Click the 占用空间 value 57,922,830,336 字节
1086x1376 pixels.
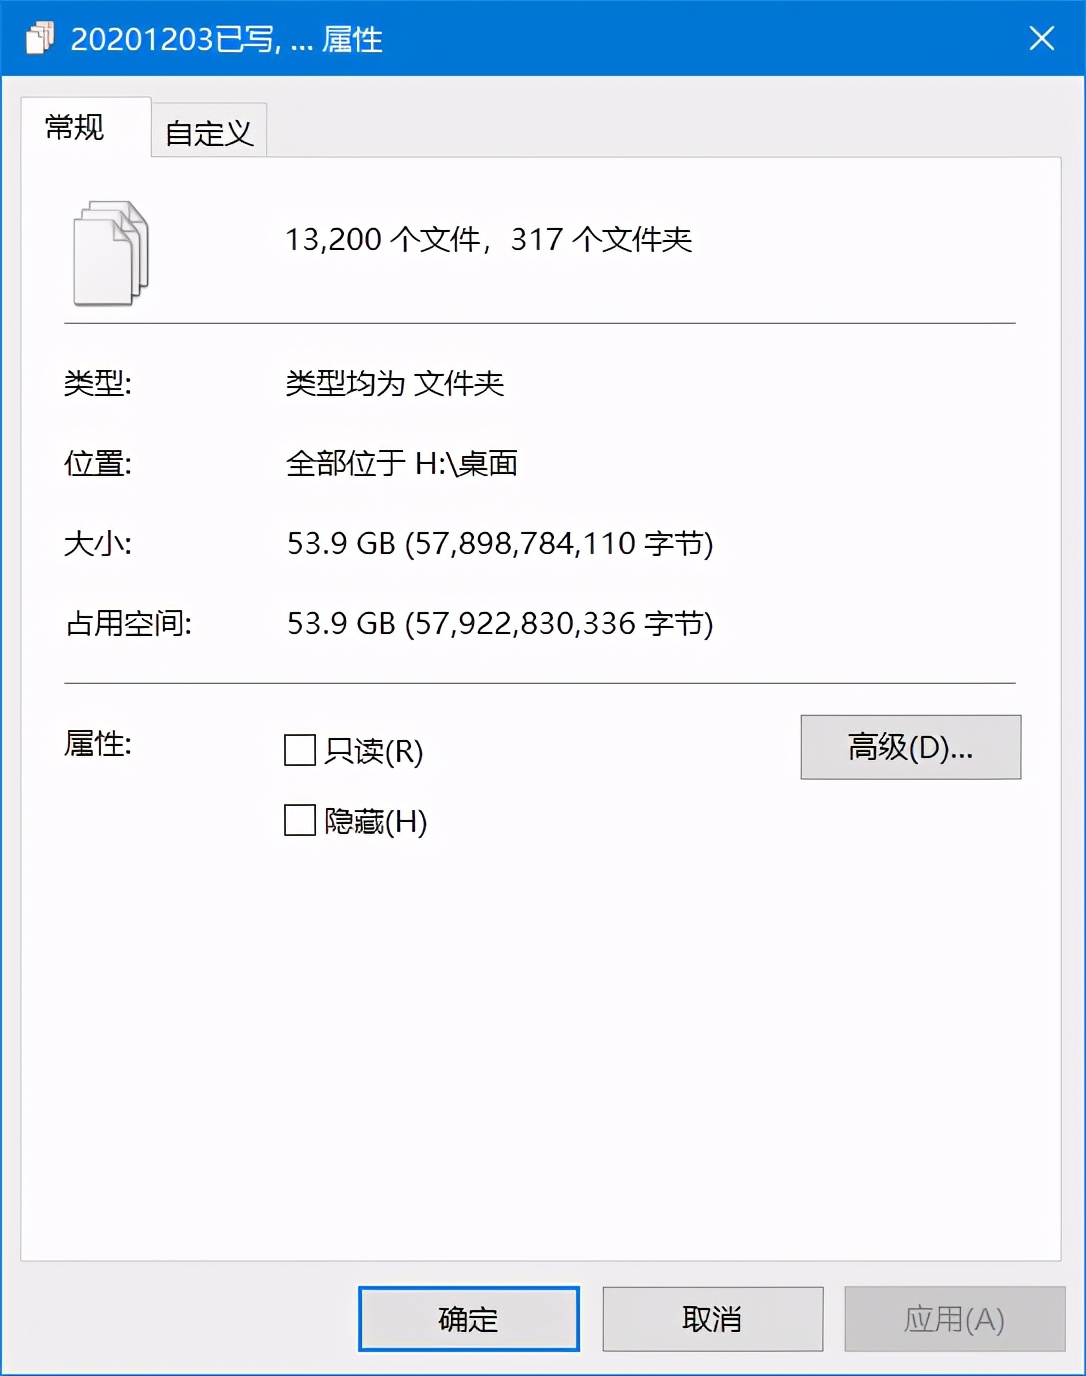click(559, 624)
